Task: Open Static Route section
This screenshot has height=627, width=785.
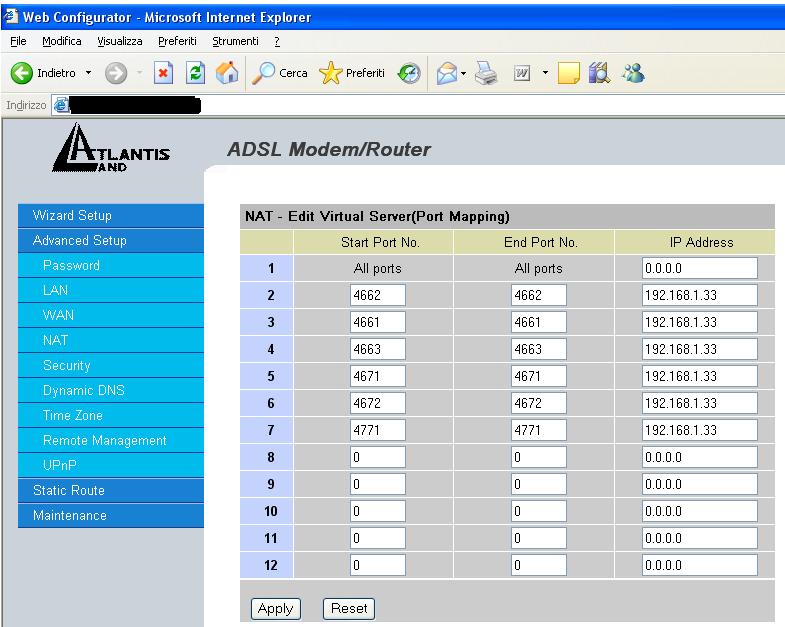Action: click(x=111, y=491)
